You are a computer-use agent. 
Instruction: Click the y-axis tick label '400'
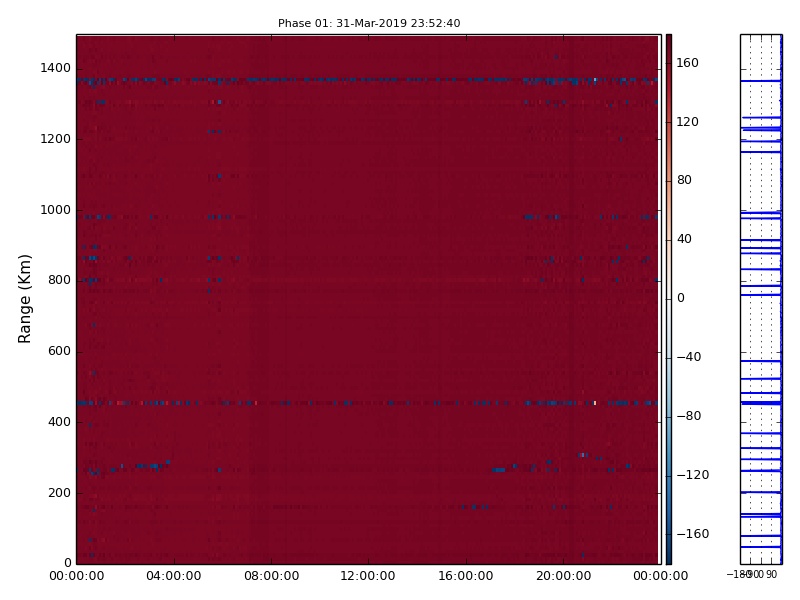(x=60, y=422)
